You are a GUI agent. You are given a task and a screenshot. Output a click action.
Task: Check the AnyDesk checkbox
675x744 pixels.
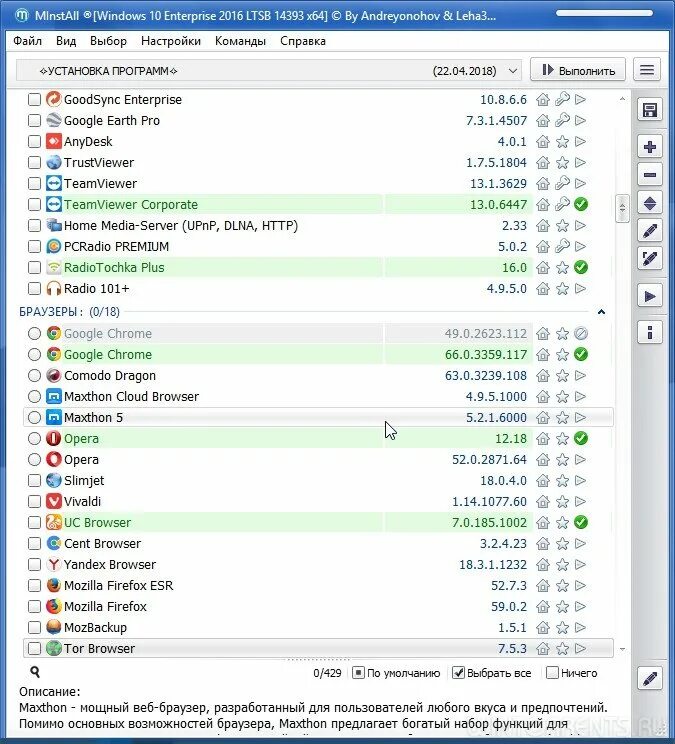[34, 141]
